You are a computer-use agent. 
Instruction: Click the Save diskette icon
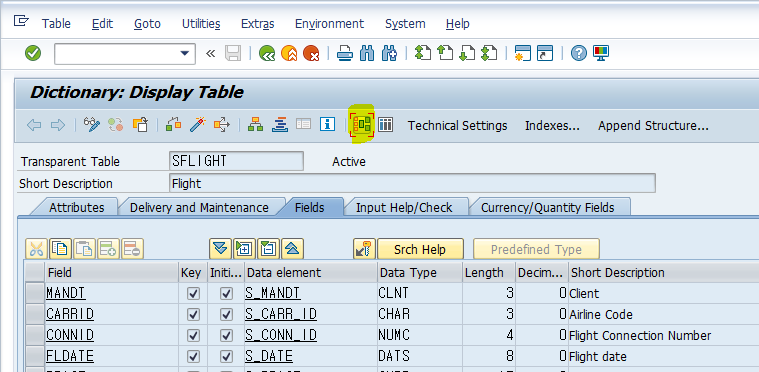[233, 53]
